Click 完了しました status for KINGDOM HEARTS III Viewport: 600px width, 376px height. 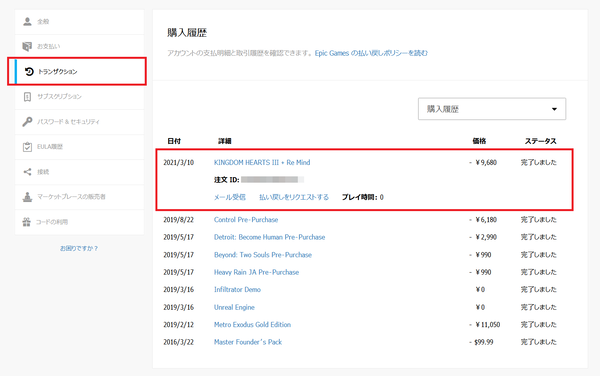tap(538, 163)
